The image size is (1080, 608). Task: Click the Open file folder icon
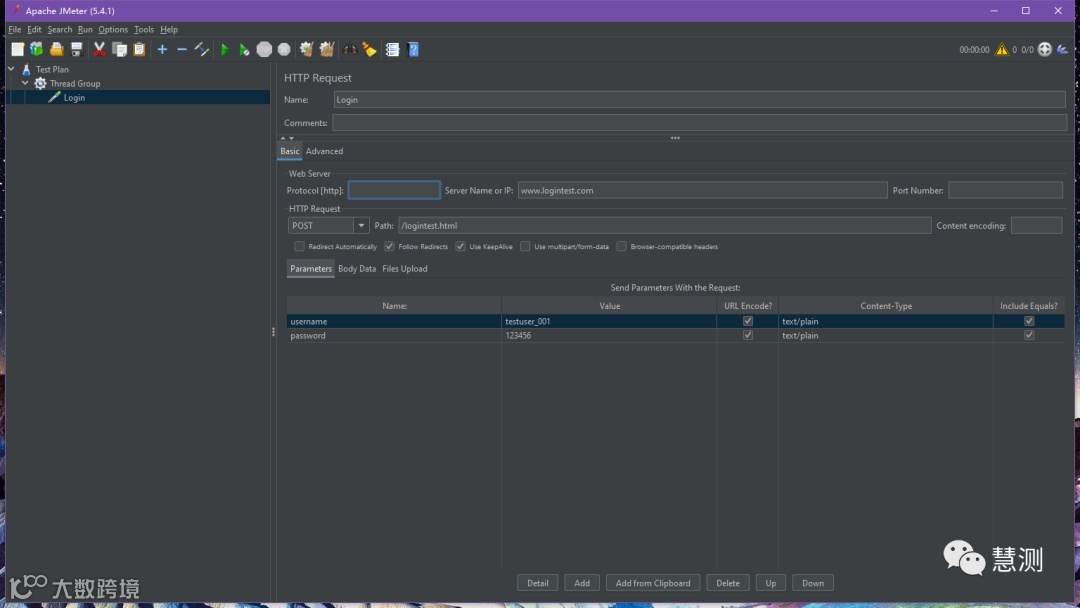click(x=56, y=49)
